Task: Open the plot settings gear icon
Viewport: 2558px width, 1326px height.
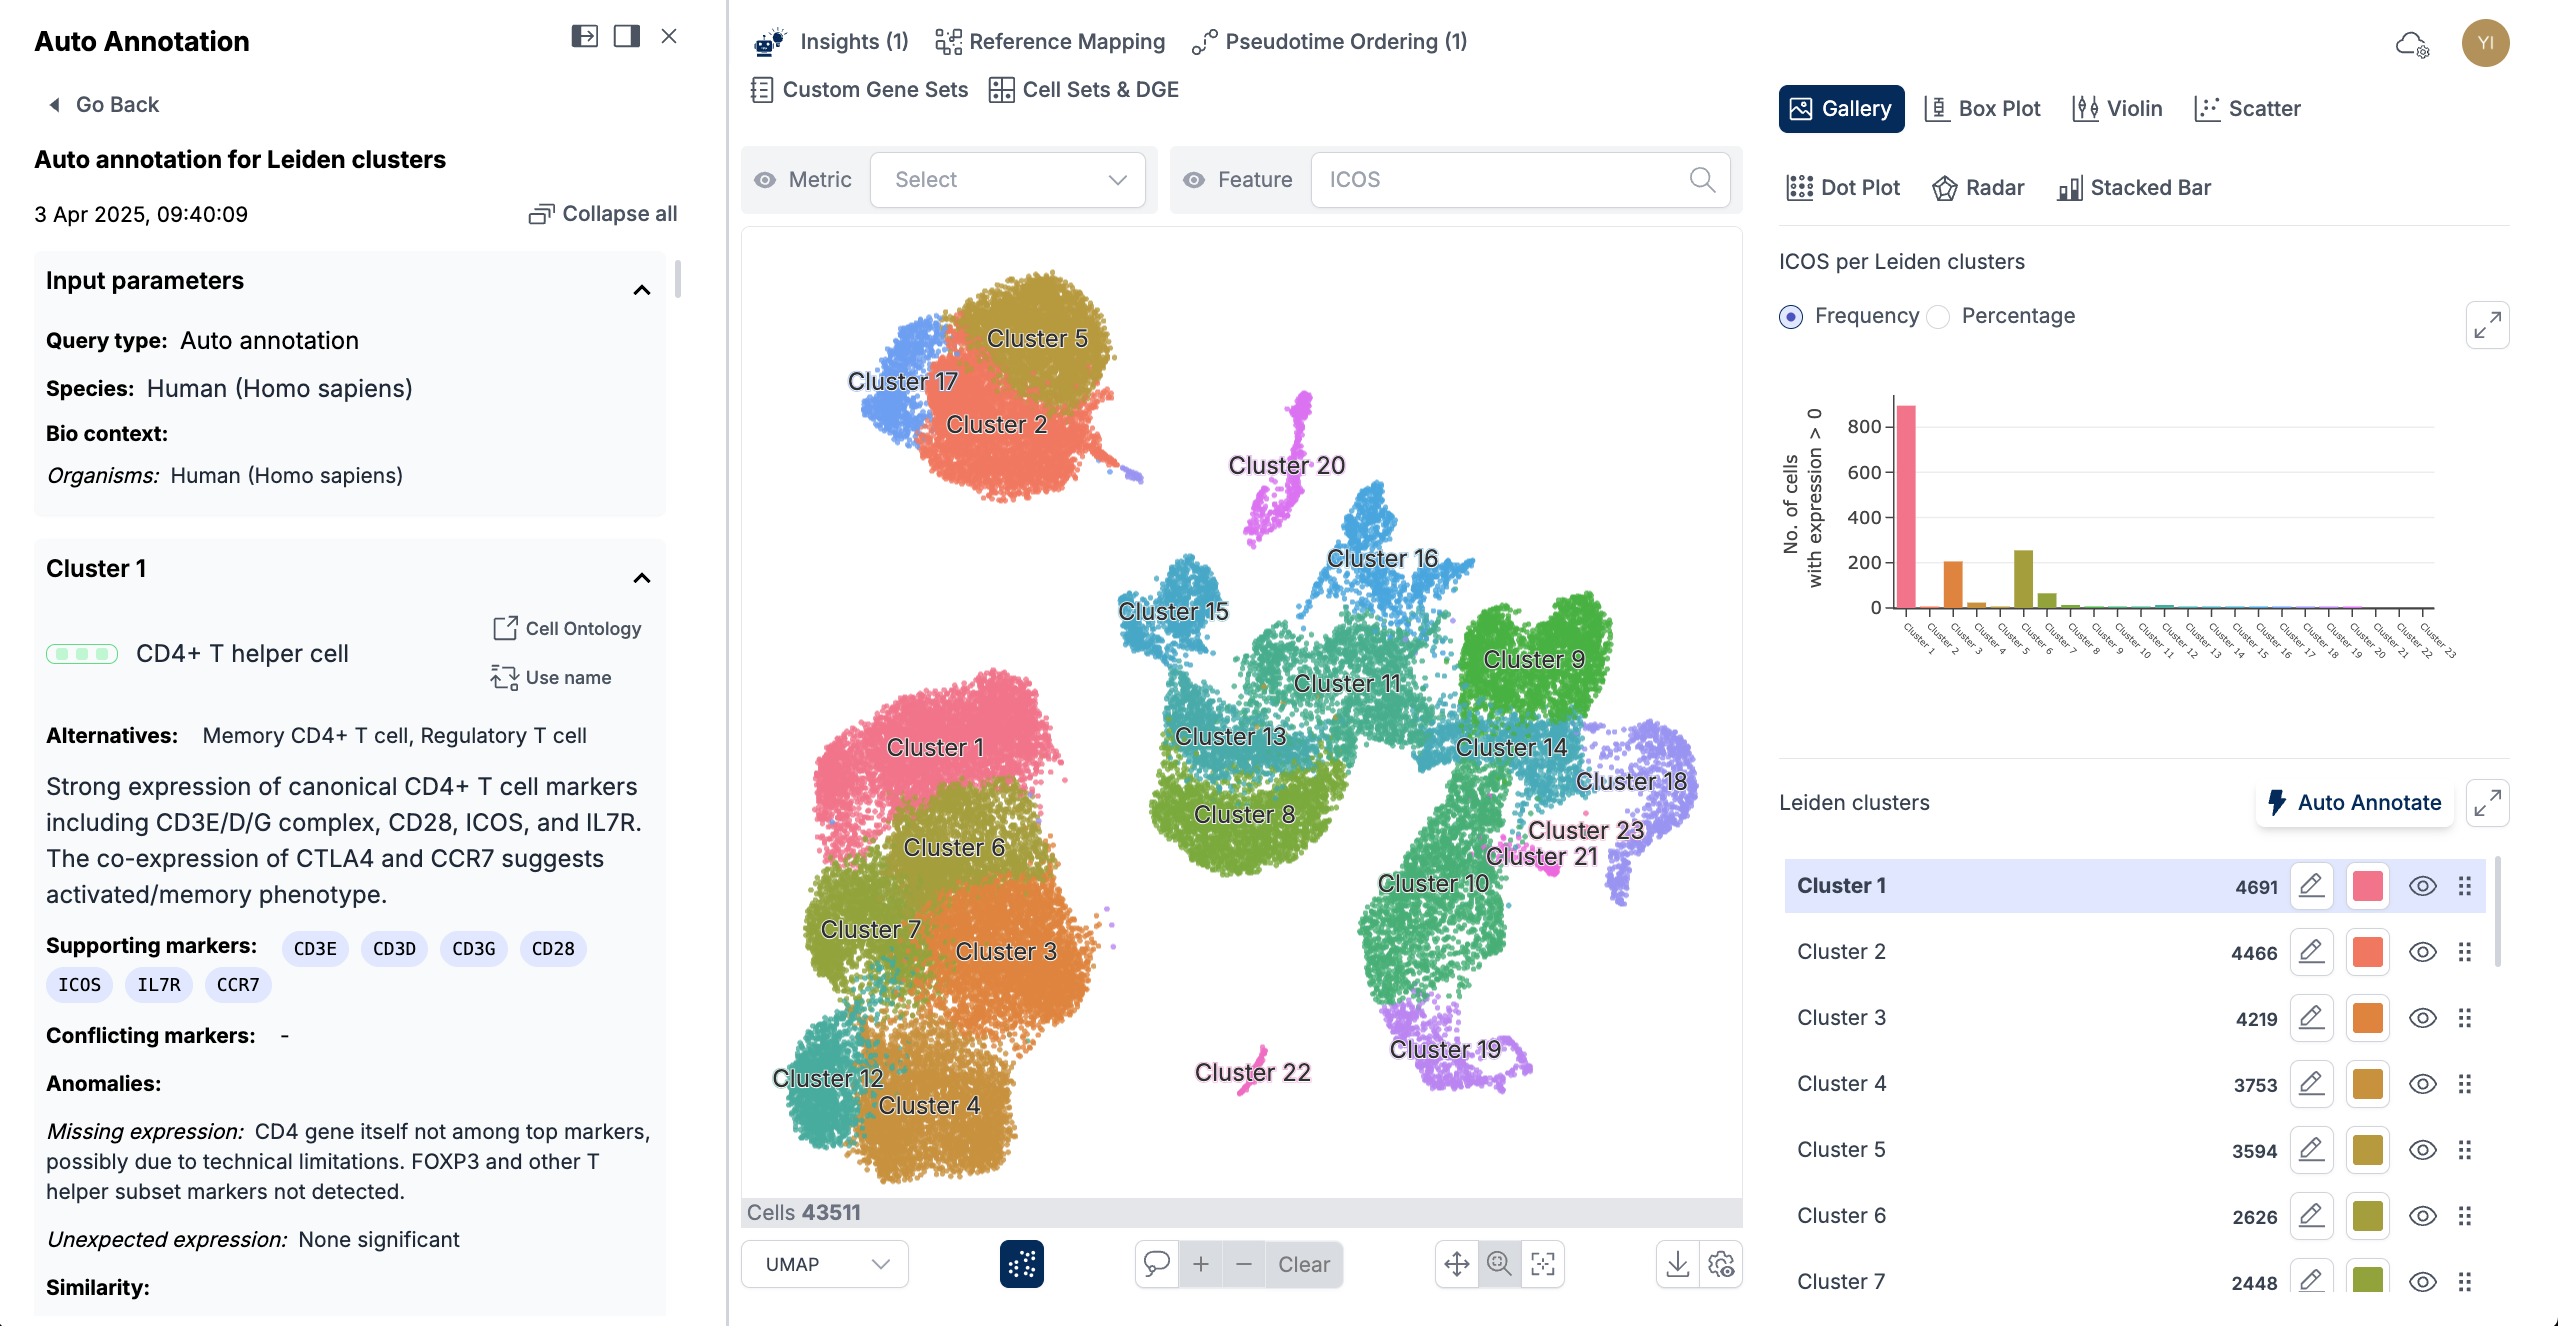Action: point(1722,1263)
